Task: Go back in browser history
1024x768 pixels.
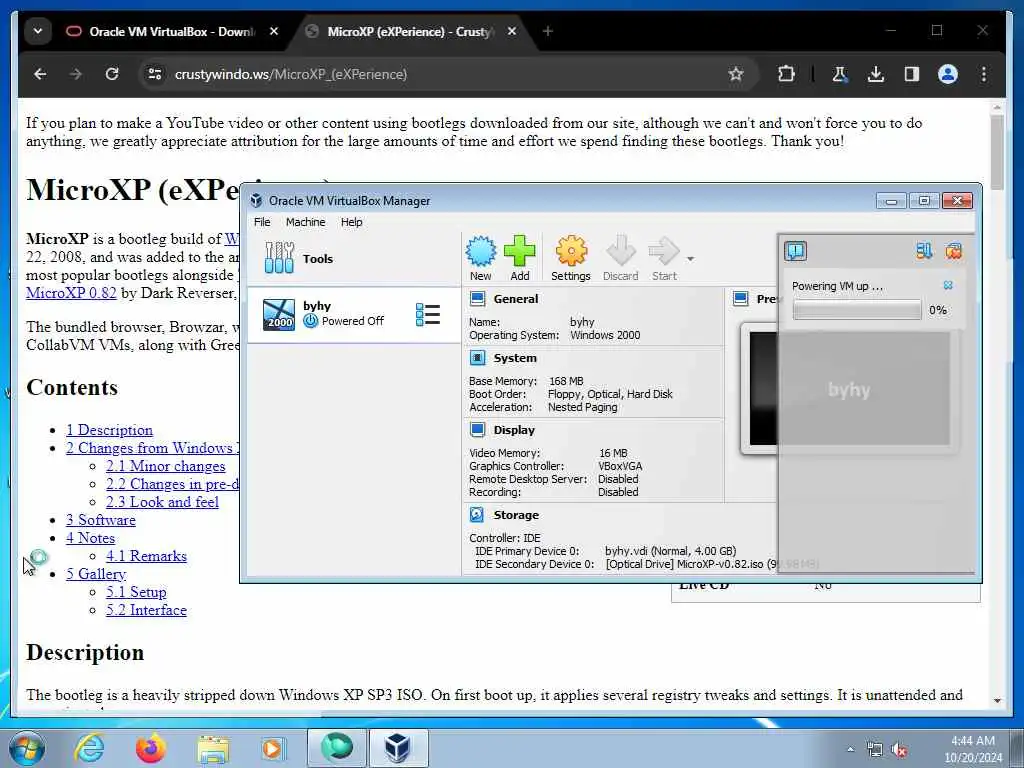Action: click(x=40, y=74)
